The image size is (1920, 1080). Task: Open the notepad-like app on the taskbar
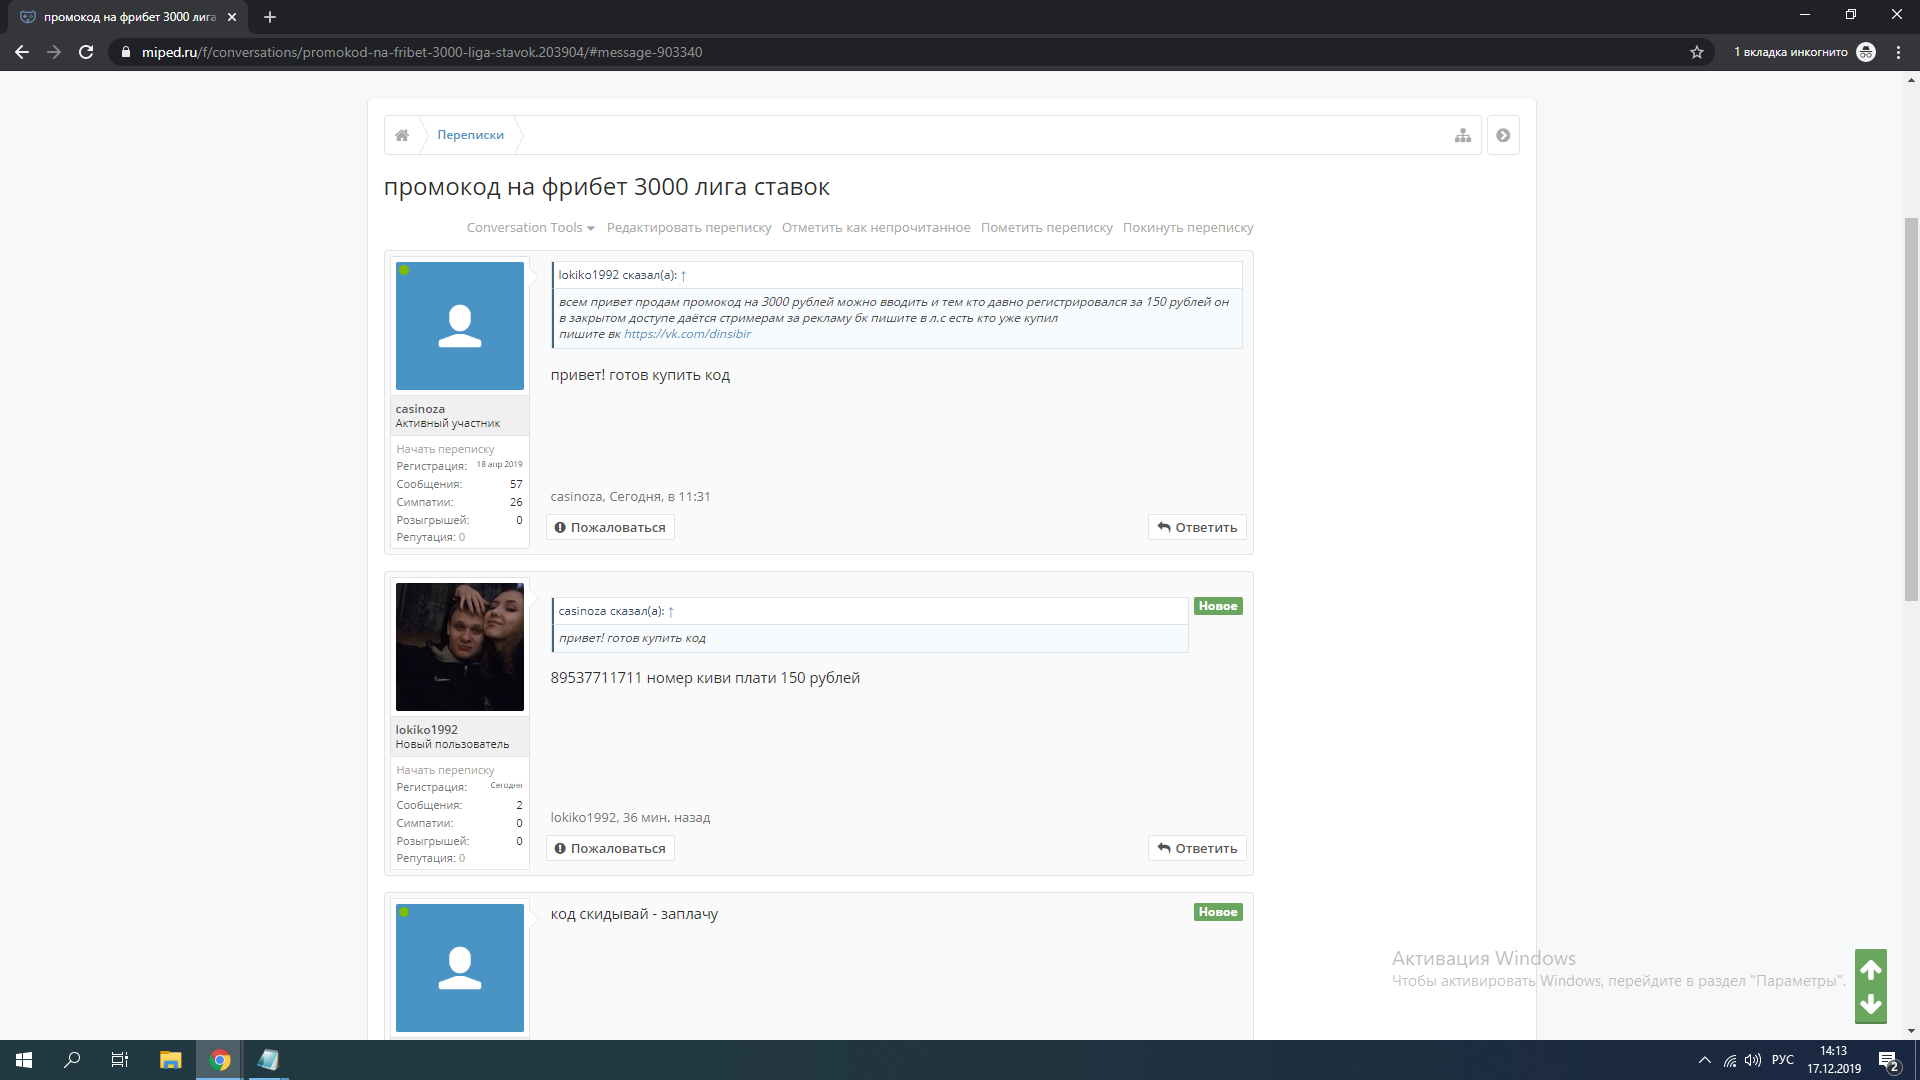pyautogui.click(x=268, y=1060)
